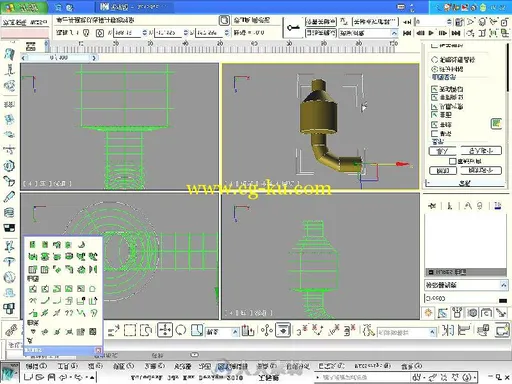Click the selected radio button in rollout
This screenshot has width=512, height=384.
pyautogui.click(x=434, y=69)
